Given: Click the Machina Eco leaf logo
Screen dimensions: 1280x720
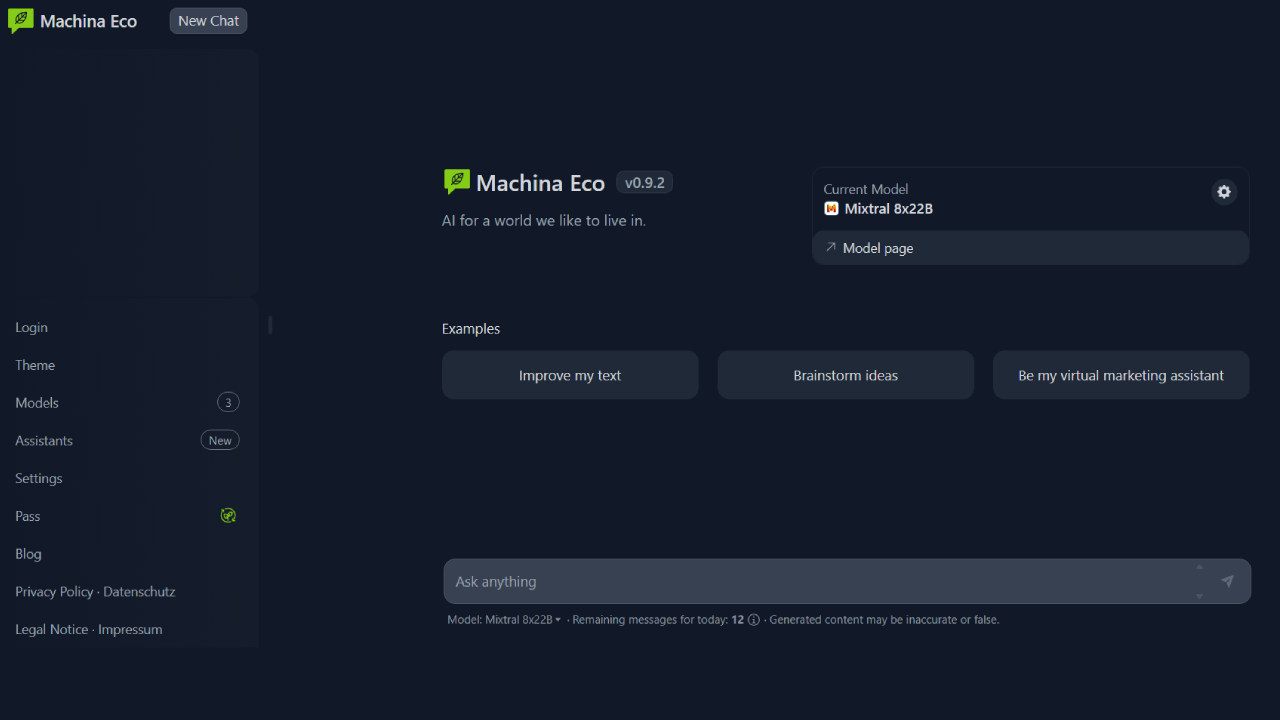Looking at the screenshot, I should (19, 20).
